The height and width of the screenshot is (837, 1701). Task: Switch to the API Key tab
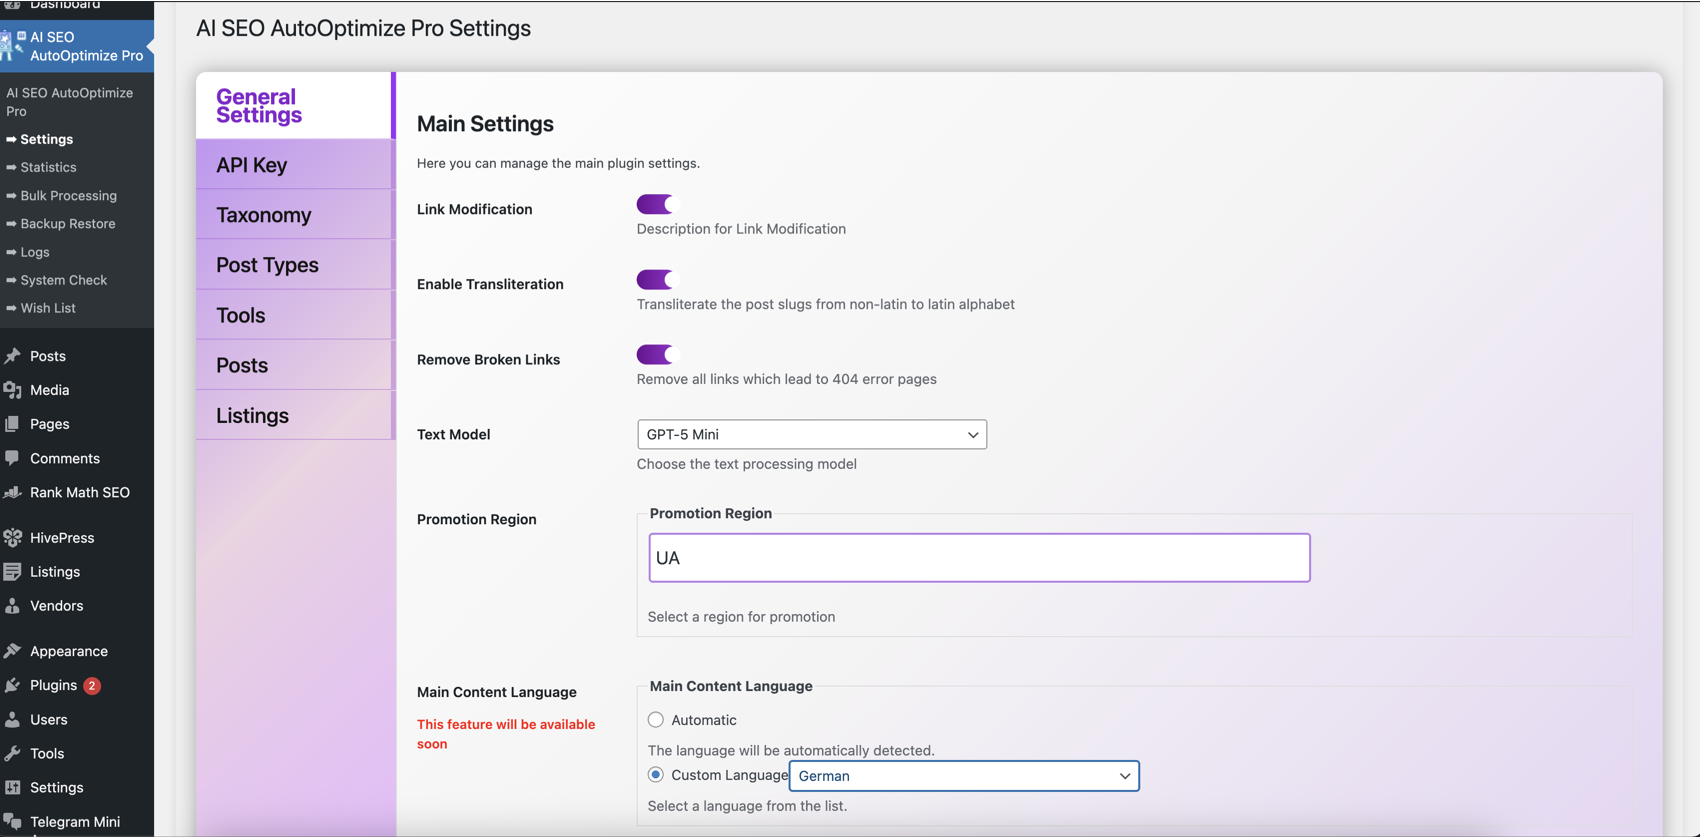pyautogui.click(x=295, y=164)
